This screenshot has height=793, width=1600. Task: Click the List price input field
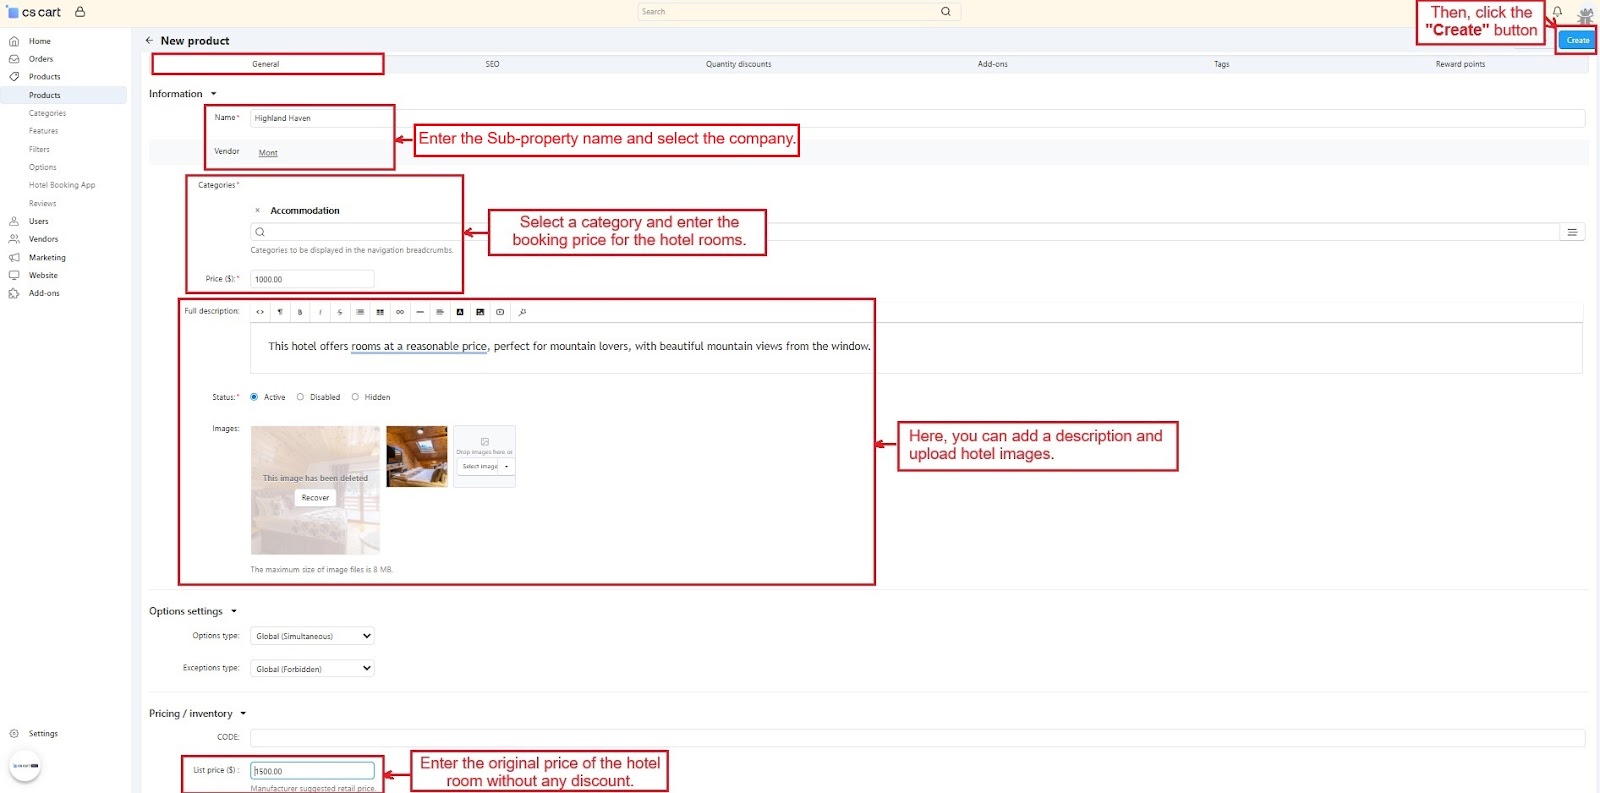click(312, 771)
